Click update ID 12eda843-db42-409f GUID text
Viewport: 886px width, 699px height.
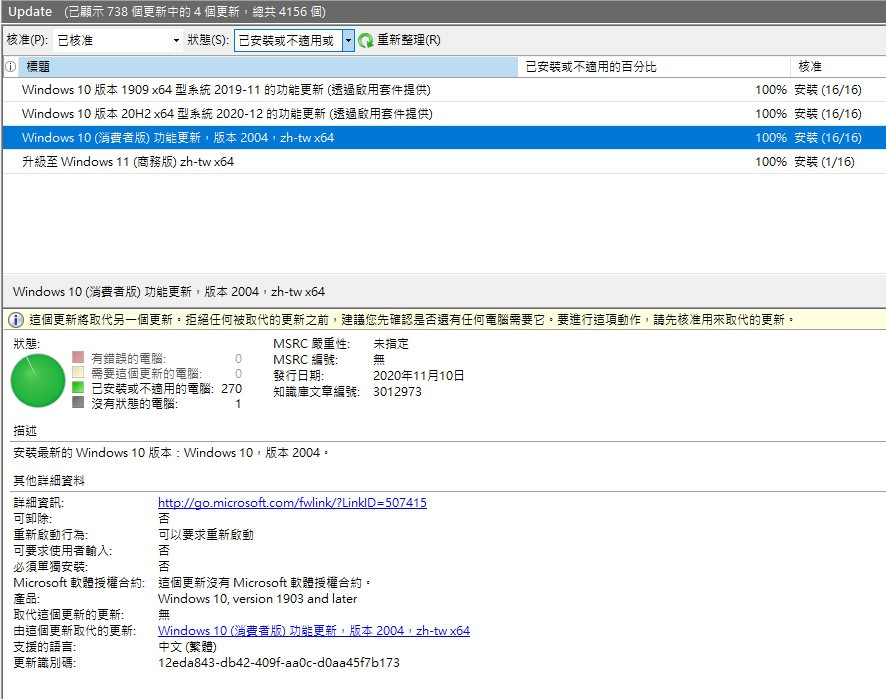(x=279, y=662)
